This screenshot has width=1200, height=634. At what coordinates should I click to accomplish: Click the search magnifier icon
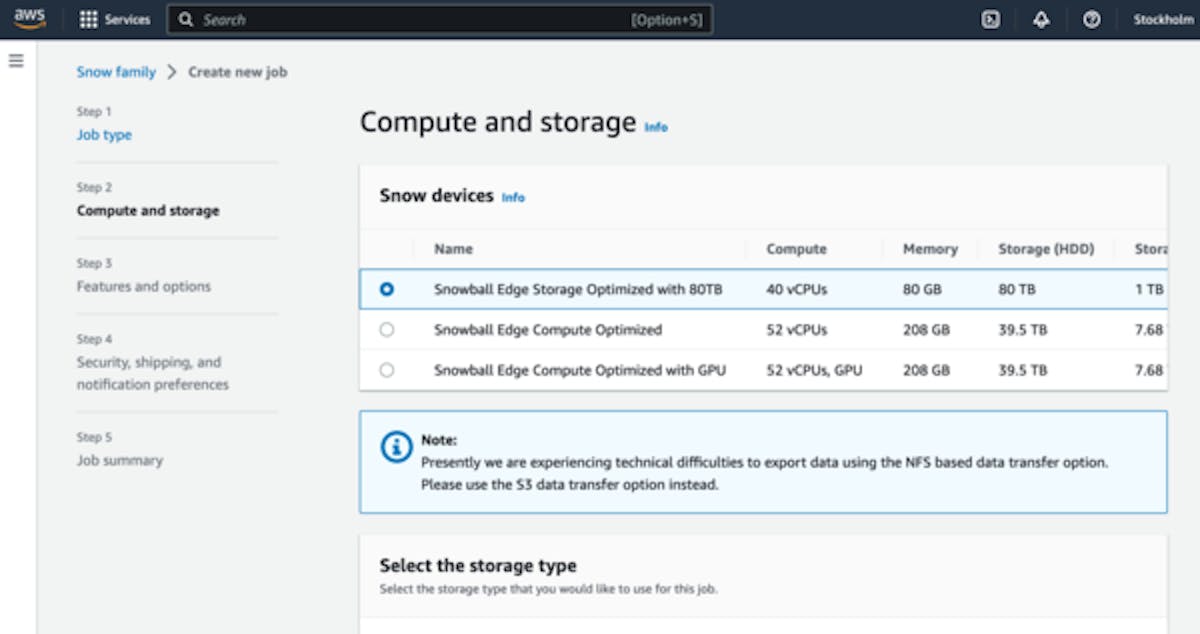pos(185,20)
